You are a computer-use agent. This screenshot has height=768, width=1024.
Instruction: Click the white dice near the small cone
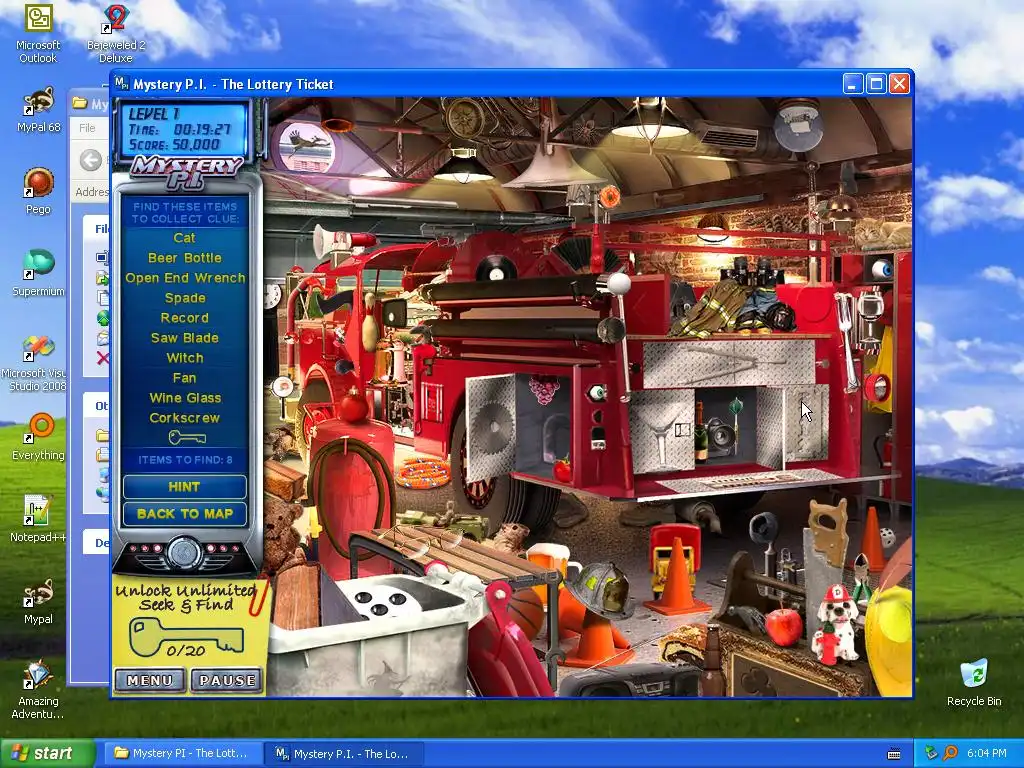[x=888, y=537]
